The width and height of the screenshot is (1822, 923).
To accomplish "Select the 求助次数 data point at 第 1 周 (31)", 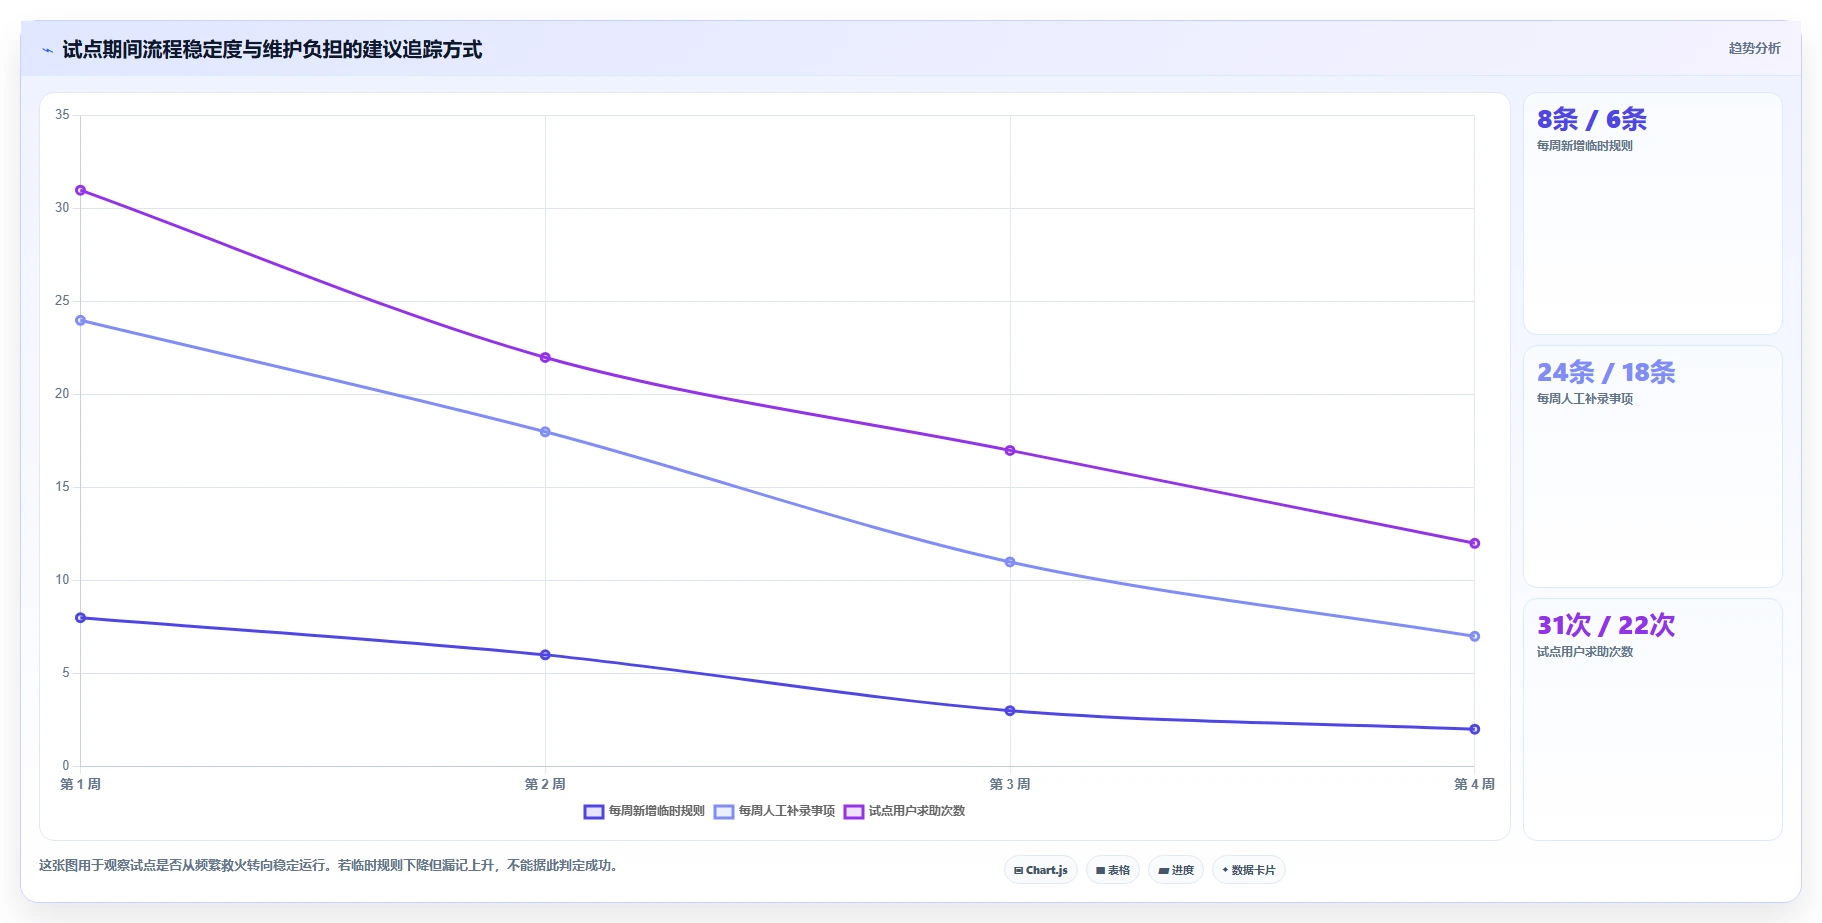I will click(x=81, y=190).
